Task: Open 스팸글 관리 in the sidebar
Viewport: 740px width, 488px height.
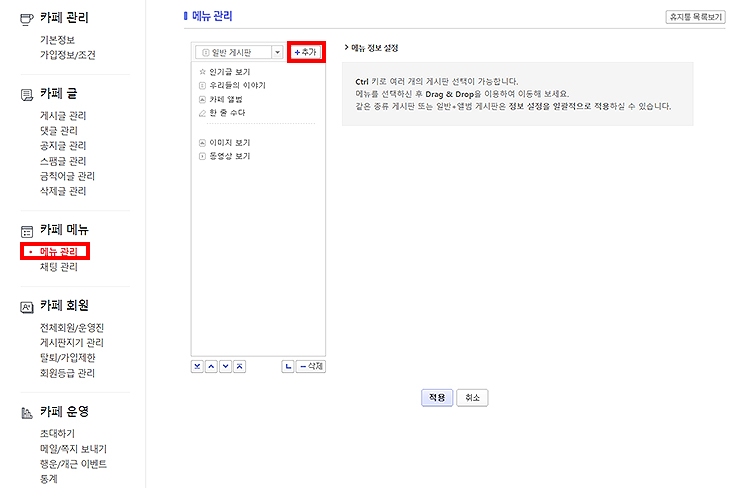Action: pos(63,161)
